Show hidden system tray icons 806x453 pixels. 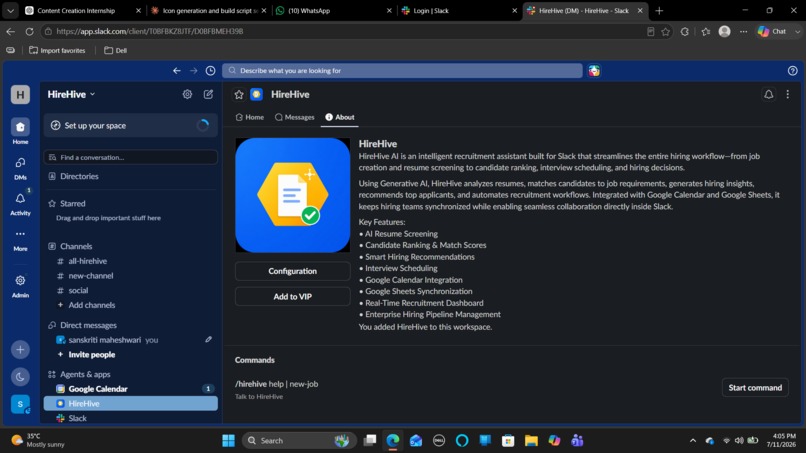693,441
